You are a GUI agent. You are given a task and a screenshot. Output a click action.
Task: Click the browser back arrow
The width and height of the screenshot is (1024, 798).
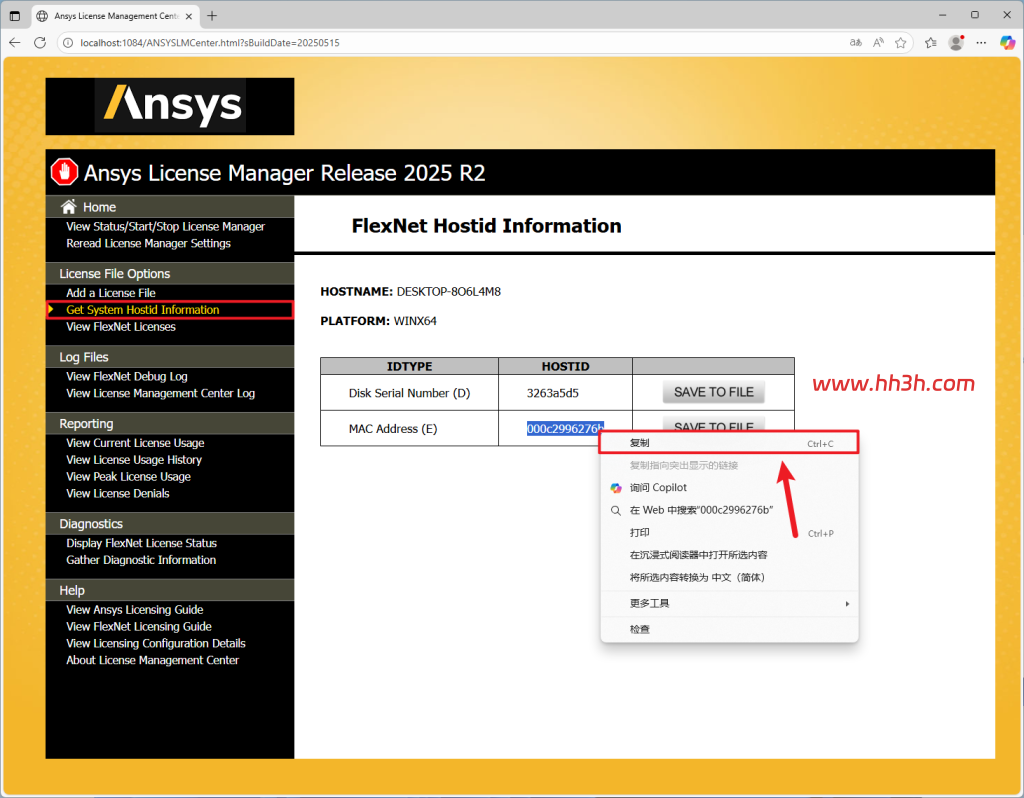(14, 43)
